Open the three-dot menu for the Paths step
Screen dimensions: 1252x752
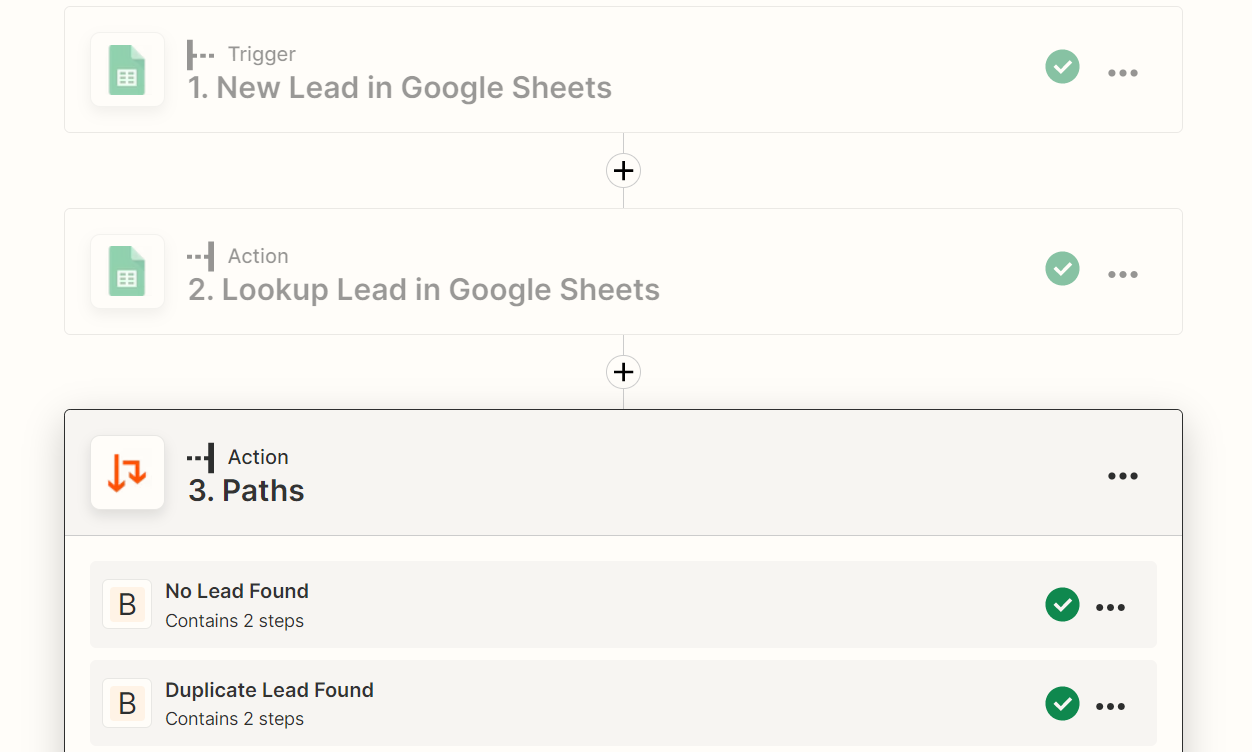(1123, 476)
